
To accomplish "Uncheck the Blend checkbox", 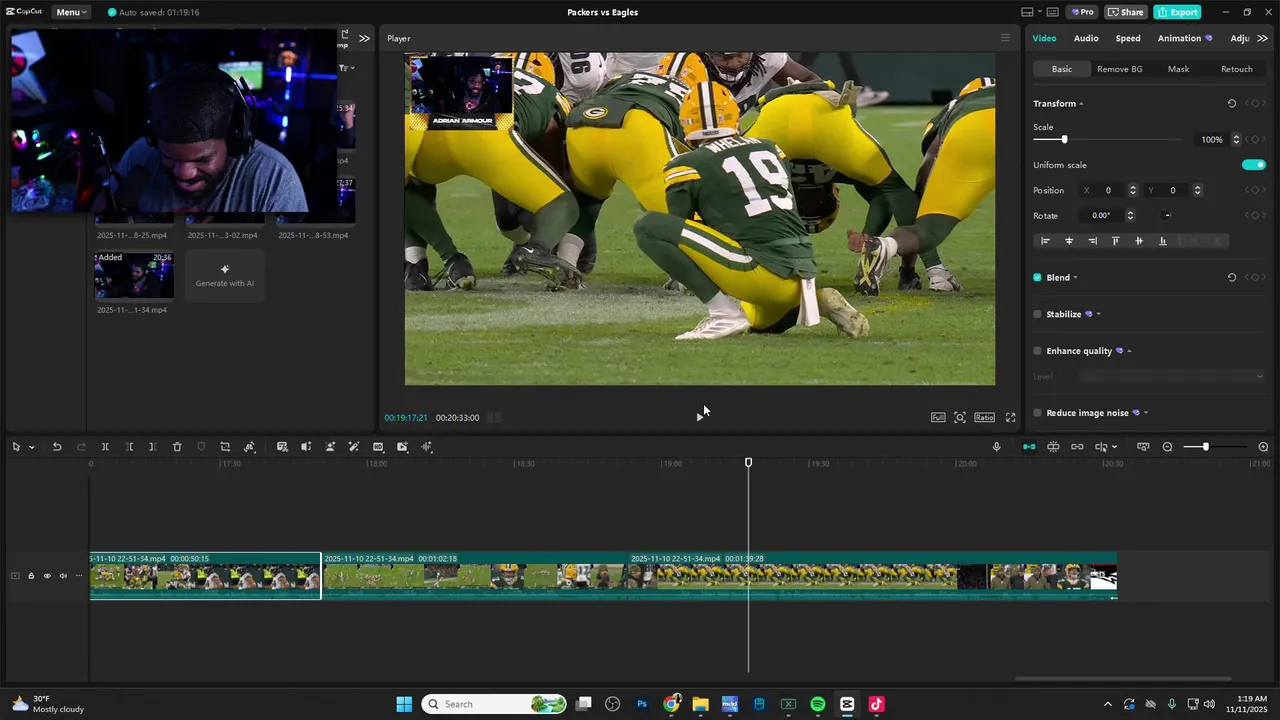I will click(1037, 278).
